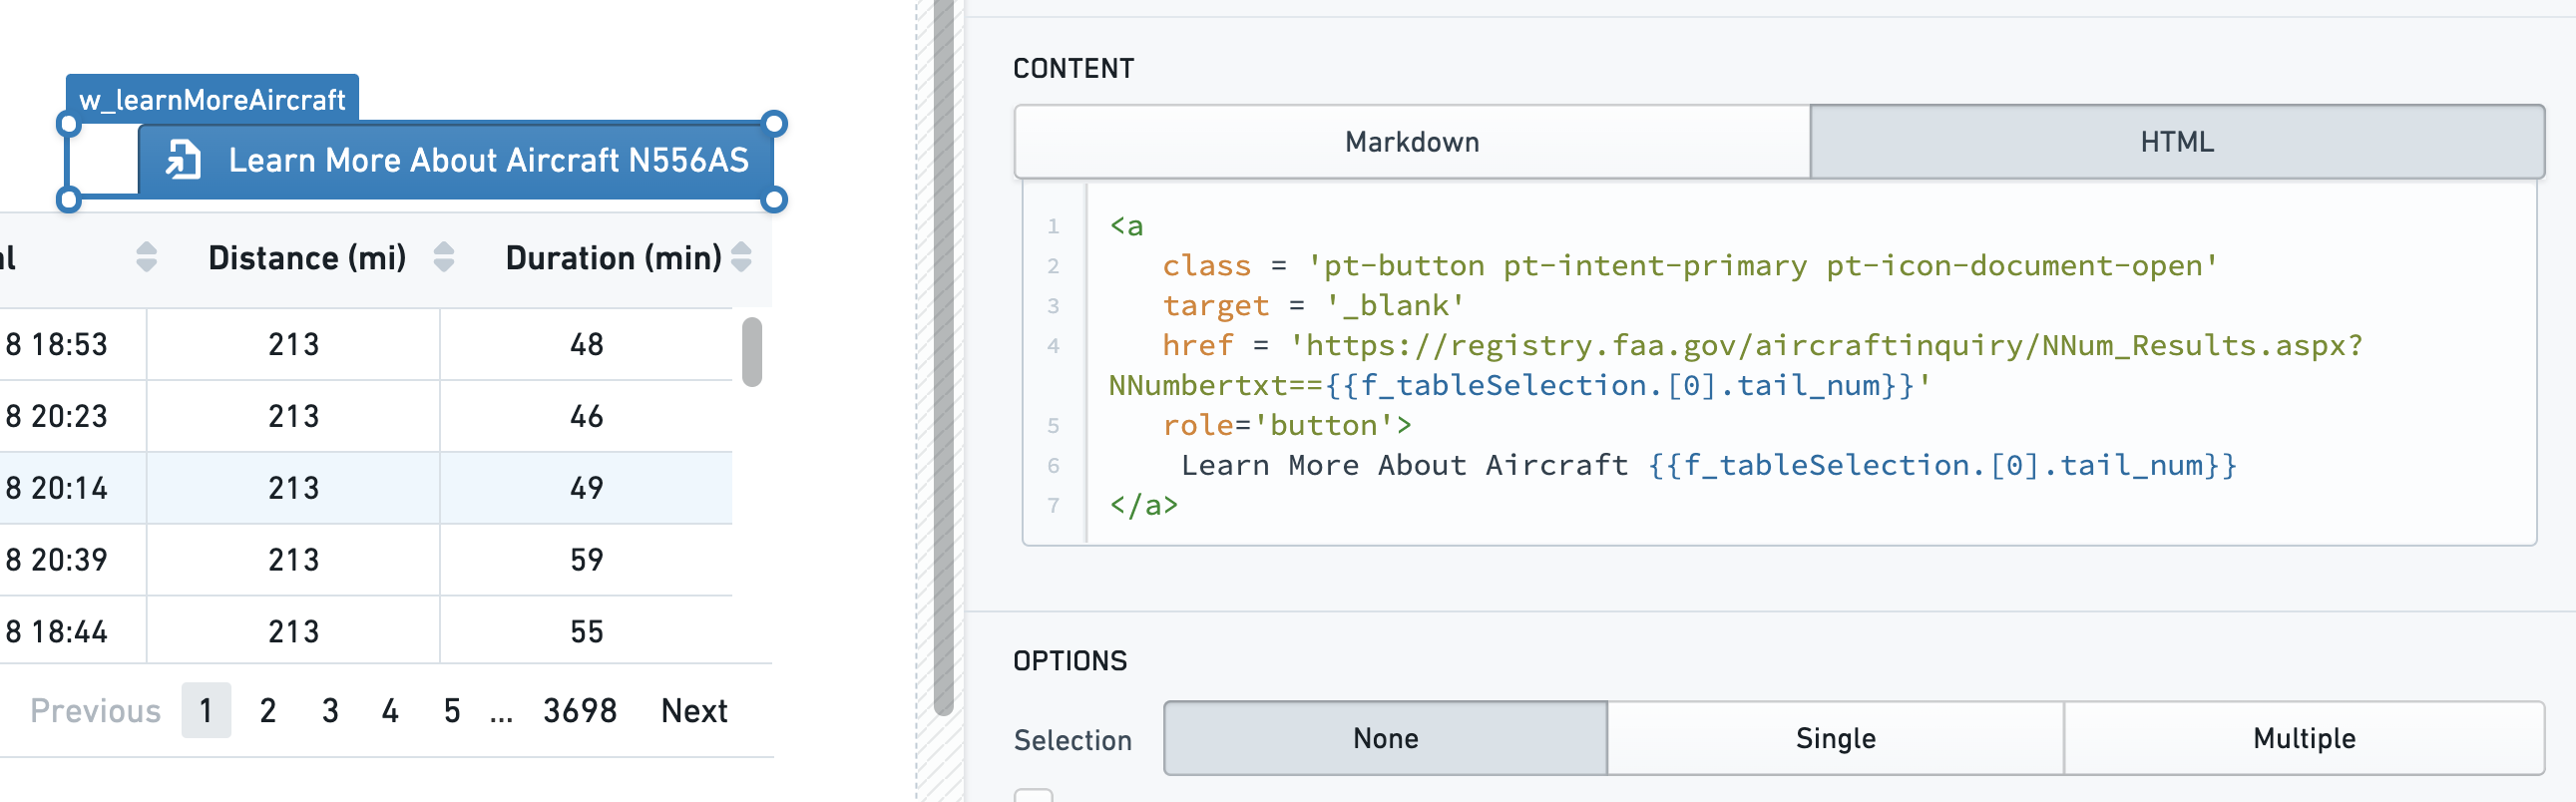
Task: Go to page 1 of the table
Action: [x=206, y=711]
